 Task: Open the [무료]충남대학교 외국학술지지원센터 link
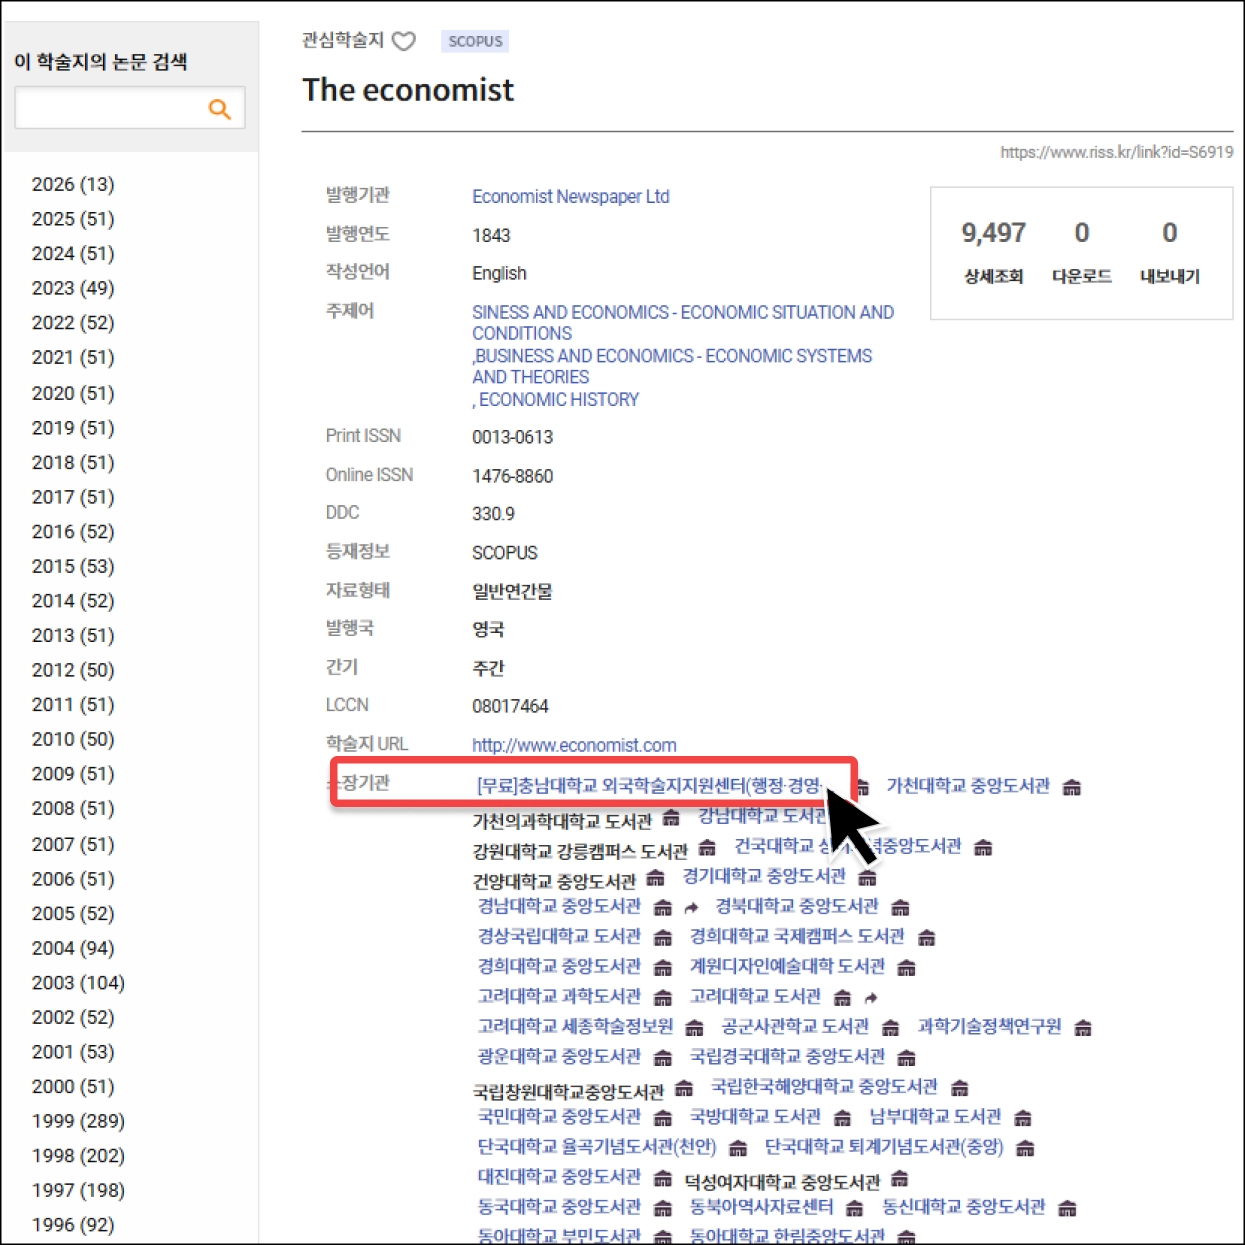[x=649, y=786]
